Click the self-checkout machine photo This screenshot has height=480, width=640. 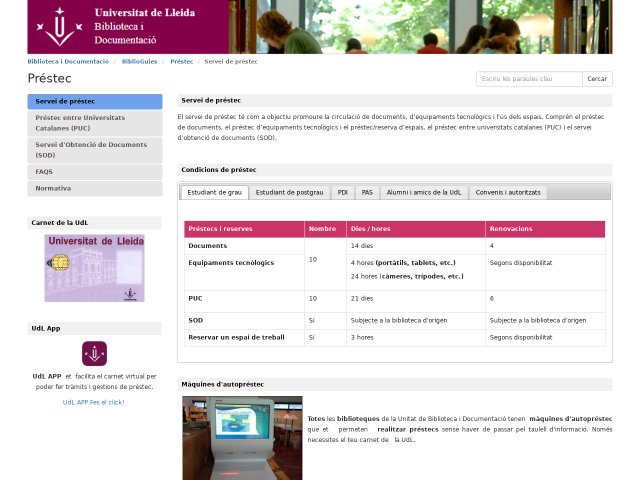(x=241, y=438)
